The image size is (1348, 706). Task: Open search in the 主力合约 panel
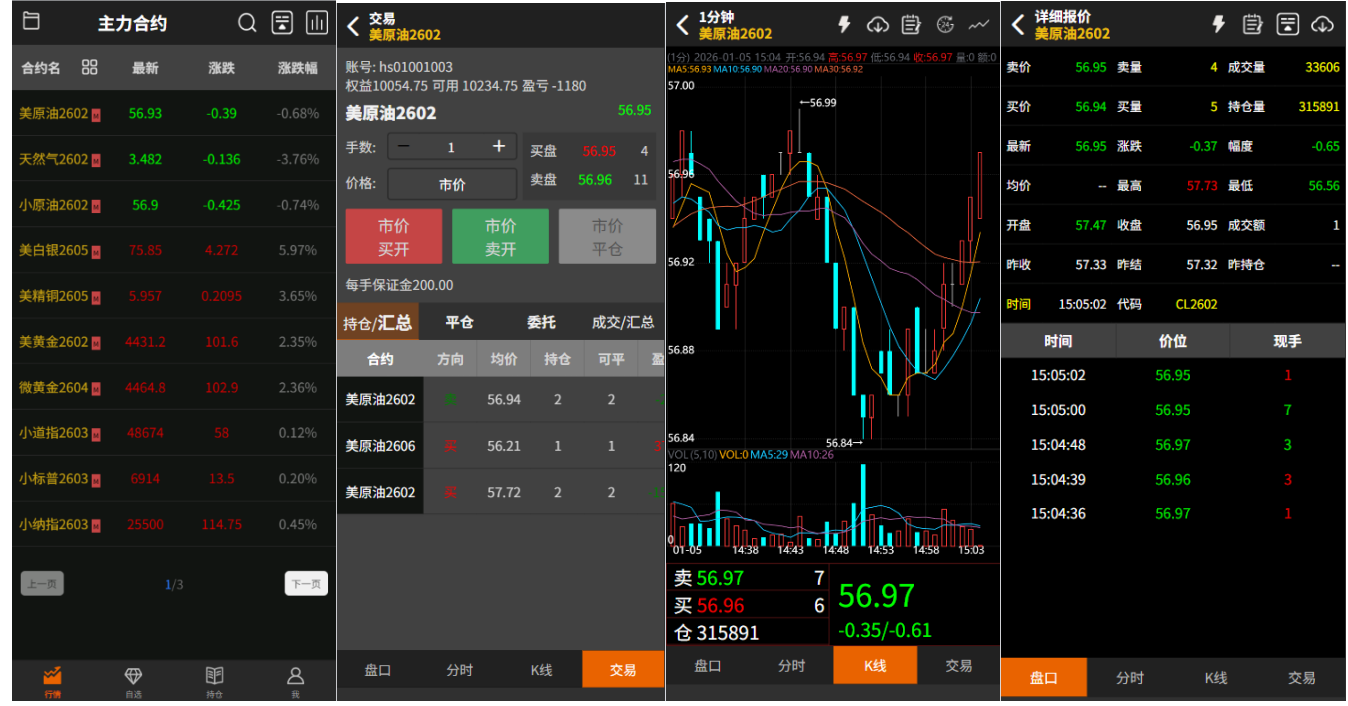(x=246, y=22)
